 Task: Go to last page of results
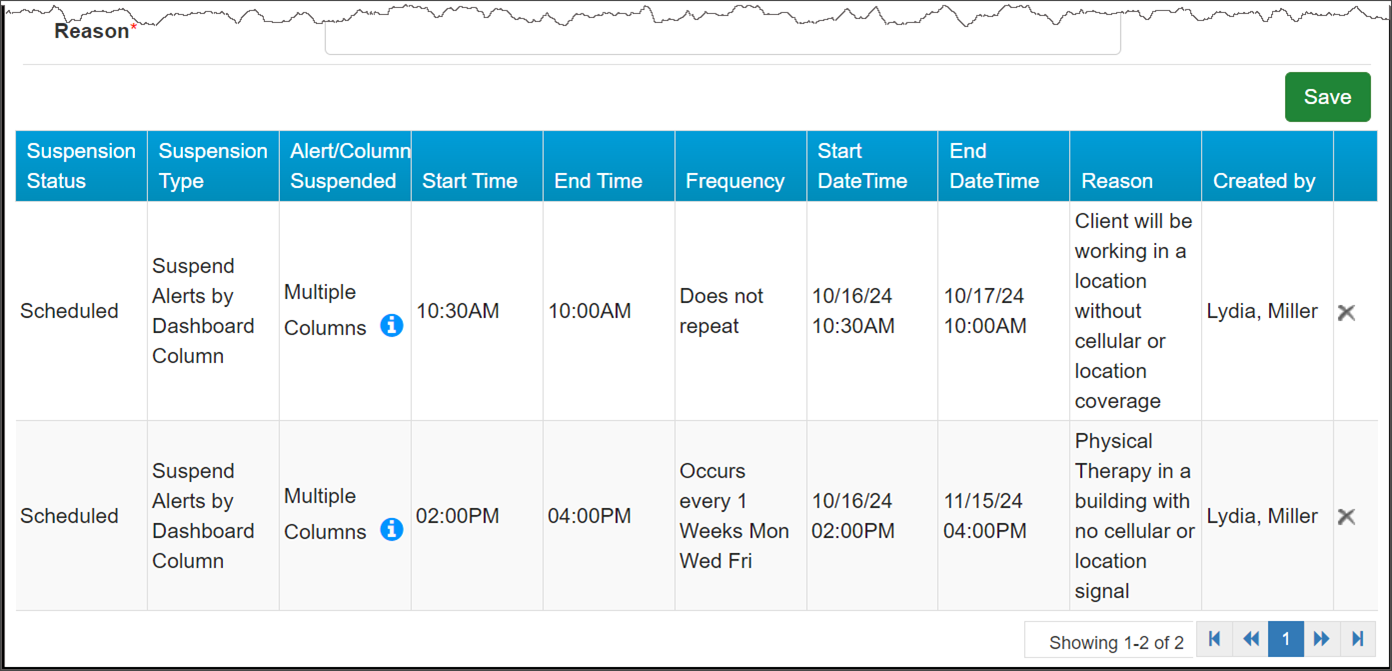click(x=1357, y=640)
